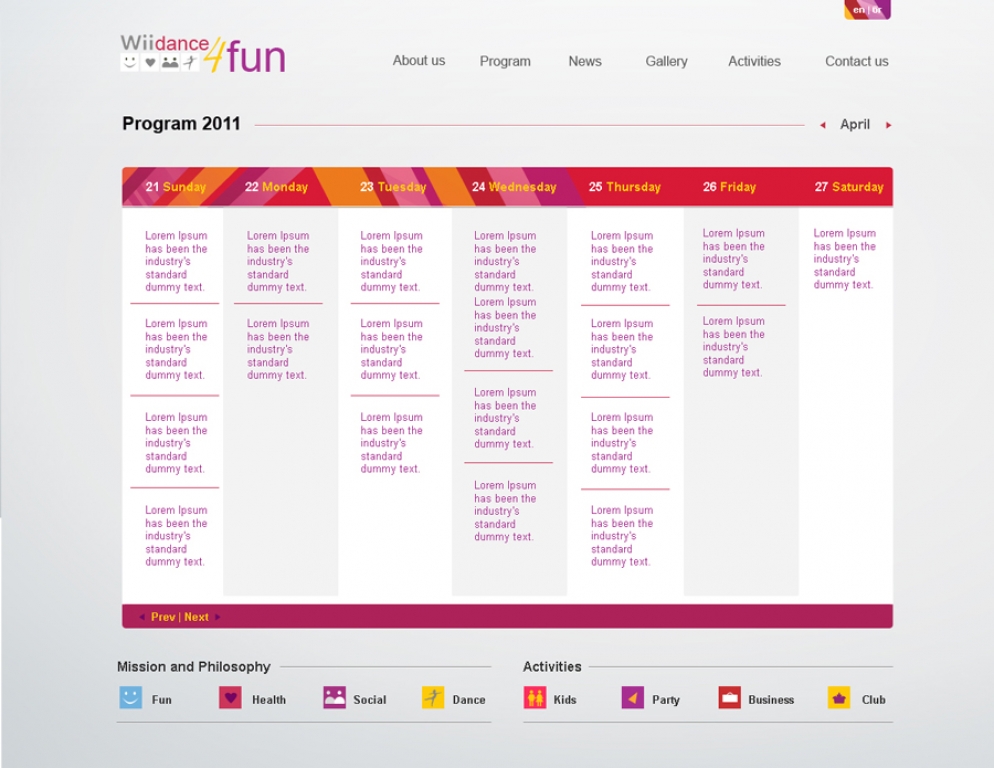The image size is (994, 768).
Task: Click the 'Mission and Philosophy' heading
Action: click(193, 667)
